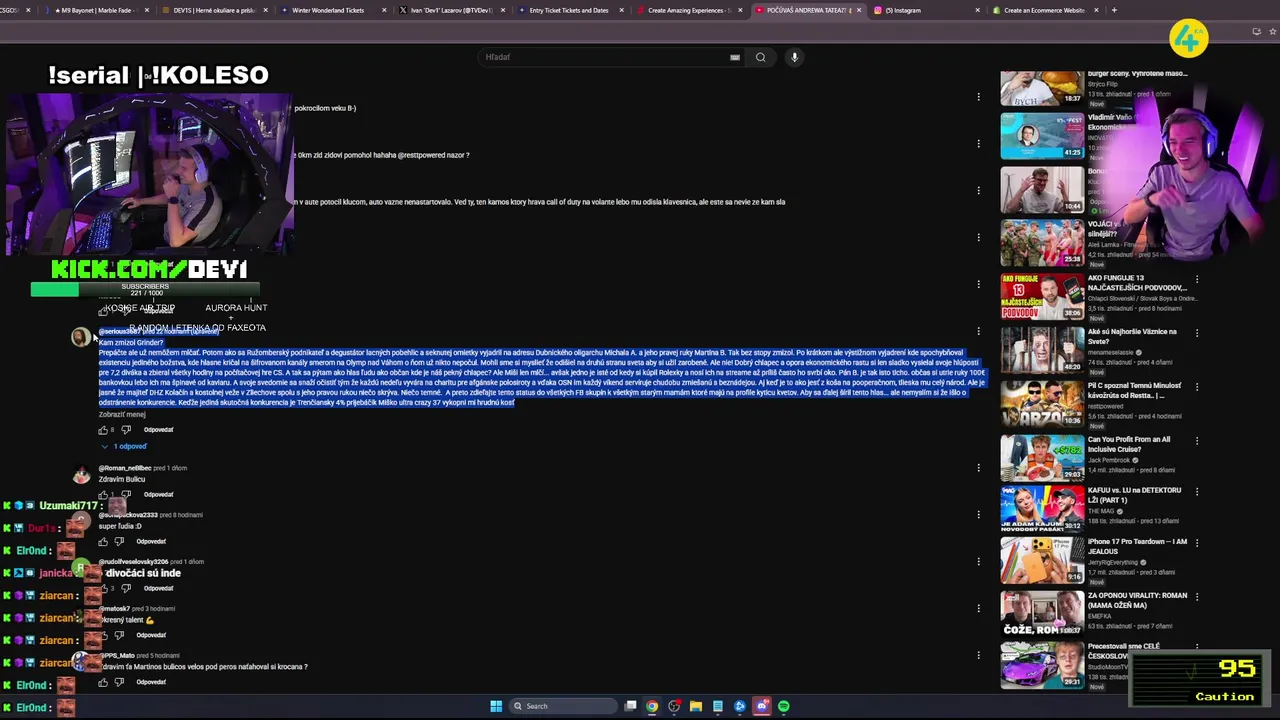Open 'KAFUU vs. LU na DETEKTORU LŽI' title
Image resolution: width=1280 pixels, height=720 pixels.
pos(1134,494)
